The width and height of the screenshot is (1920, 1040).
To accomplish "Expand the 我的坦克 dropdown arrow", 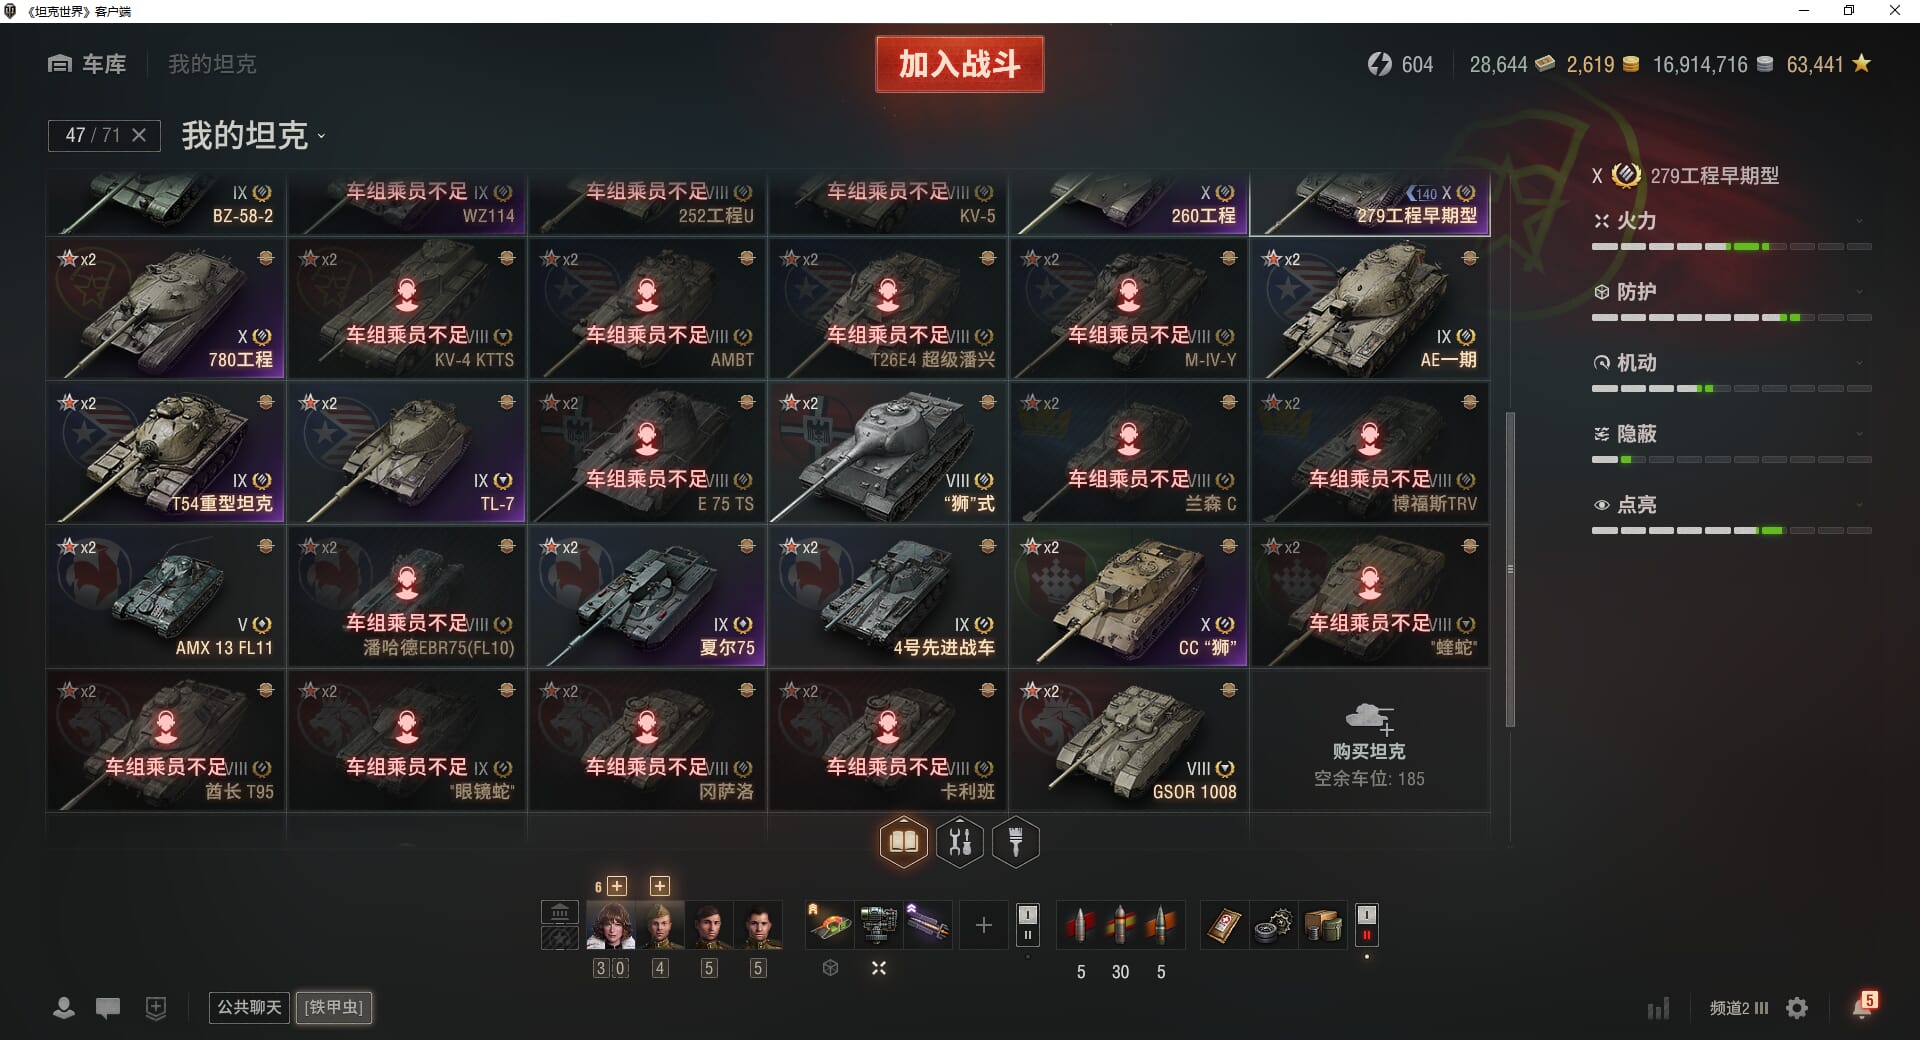I will click(x=321, y=136).
